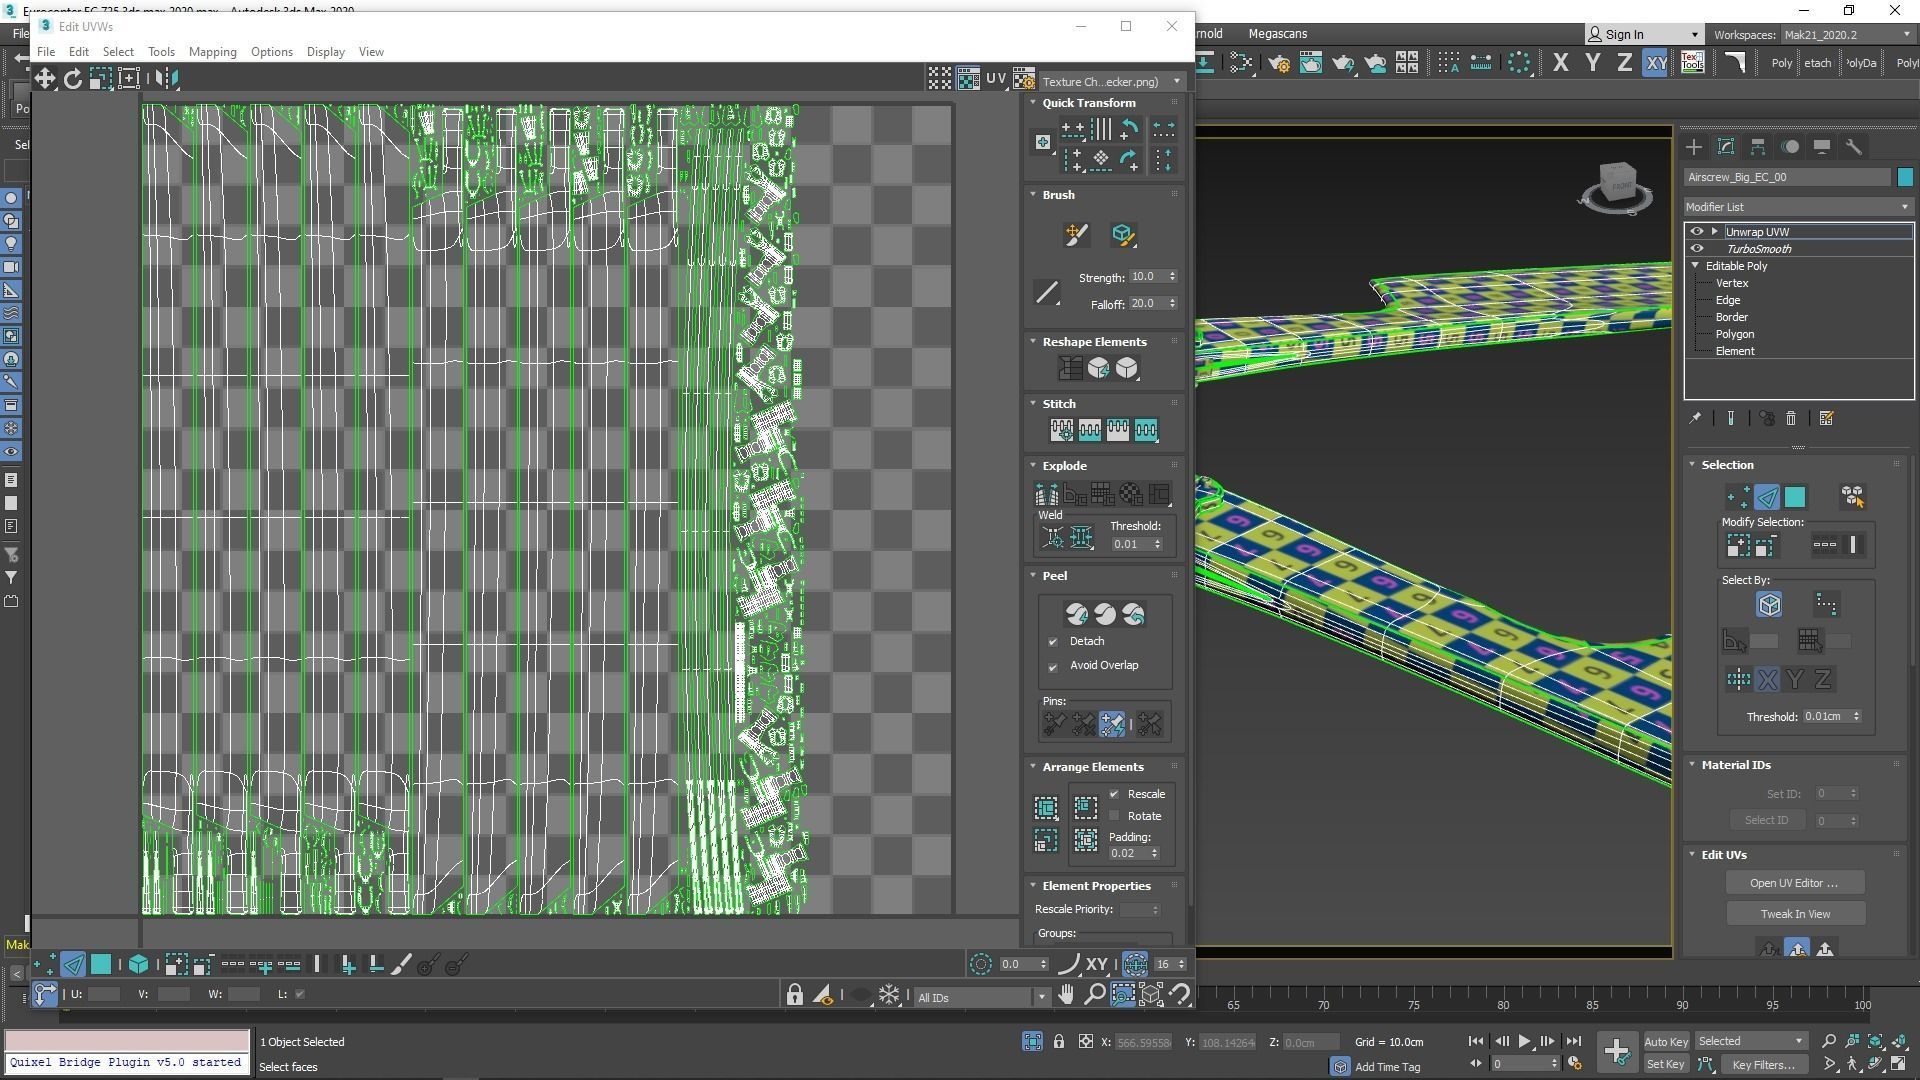Click the Tweak In View button
Screen dimensions: 1920x1080
(1794, 914)
